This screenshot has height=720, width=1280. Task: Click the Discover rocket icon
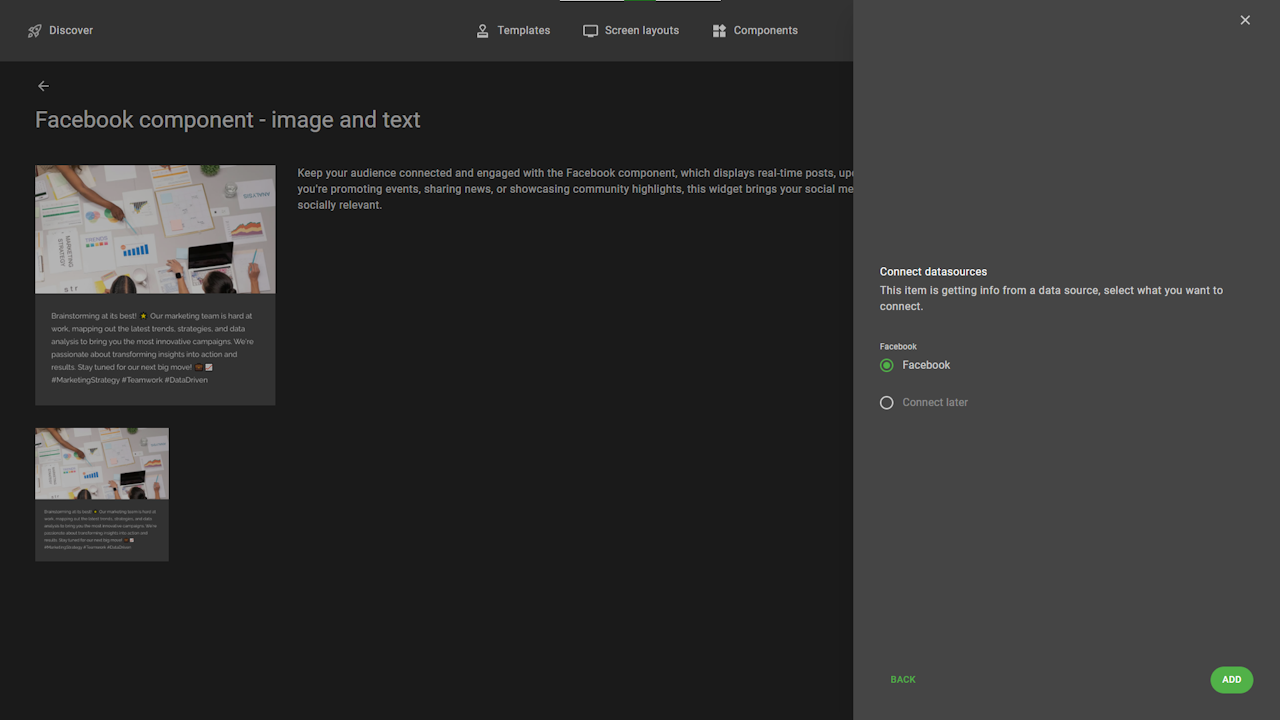(35, 31)
